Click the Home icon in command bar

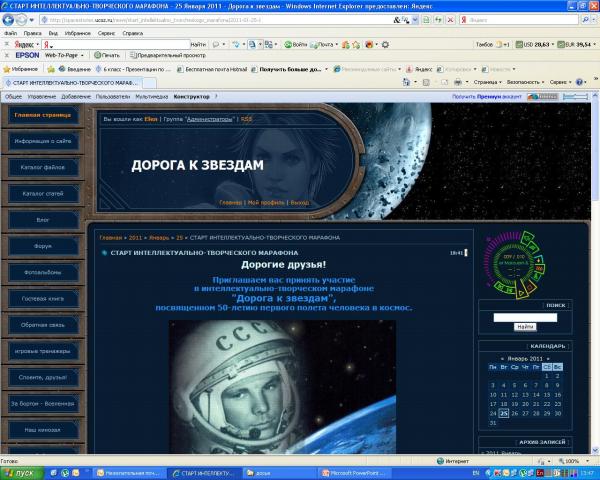click(x=406, y=82)
